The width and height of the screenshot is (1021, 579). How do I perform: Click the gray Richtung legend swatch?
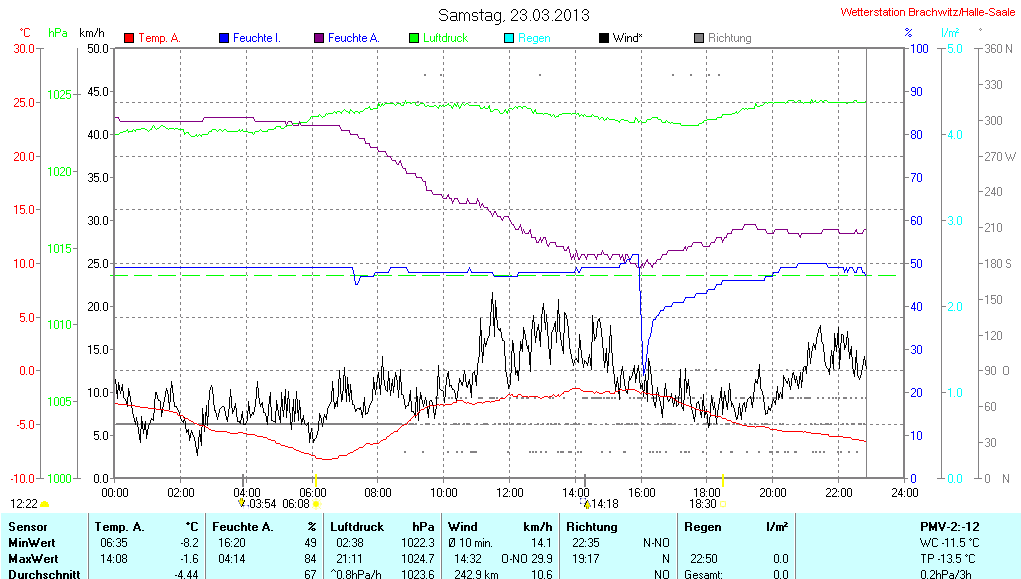pyautogui.click(x=699, y=38)
